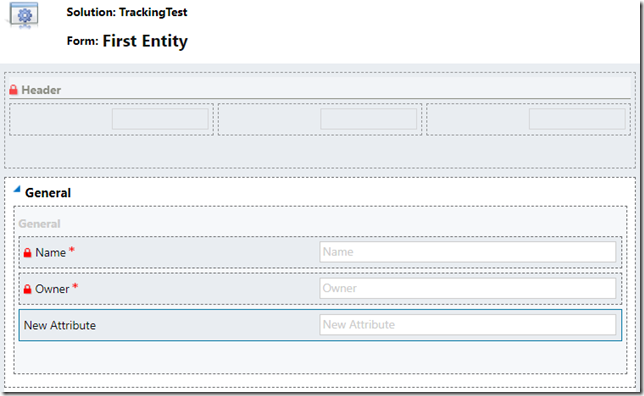Click the New Attribute input box
The width and height of the screenshot is (644, 396).
point(468,325)
